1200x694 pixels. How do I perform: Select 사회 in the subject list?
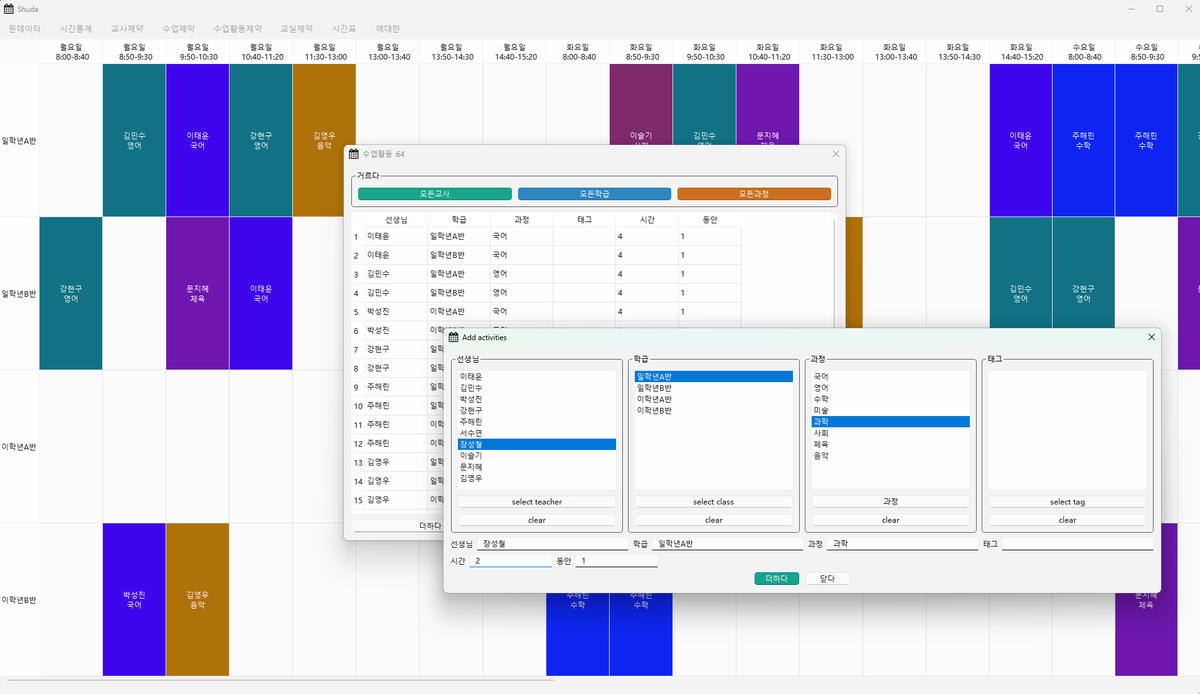point(891,433)
